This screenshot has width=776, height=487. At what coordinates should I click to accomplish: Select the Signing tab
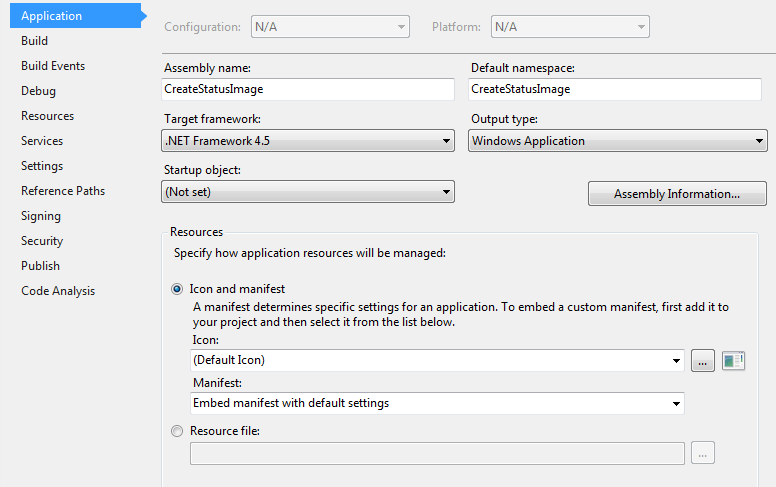pos(41,216)
